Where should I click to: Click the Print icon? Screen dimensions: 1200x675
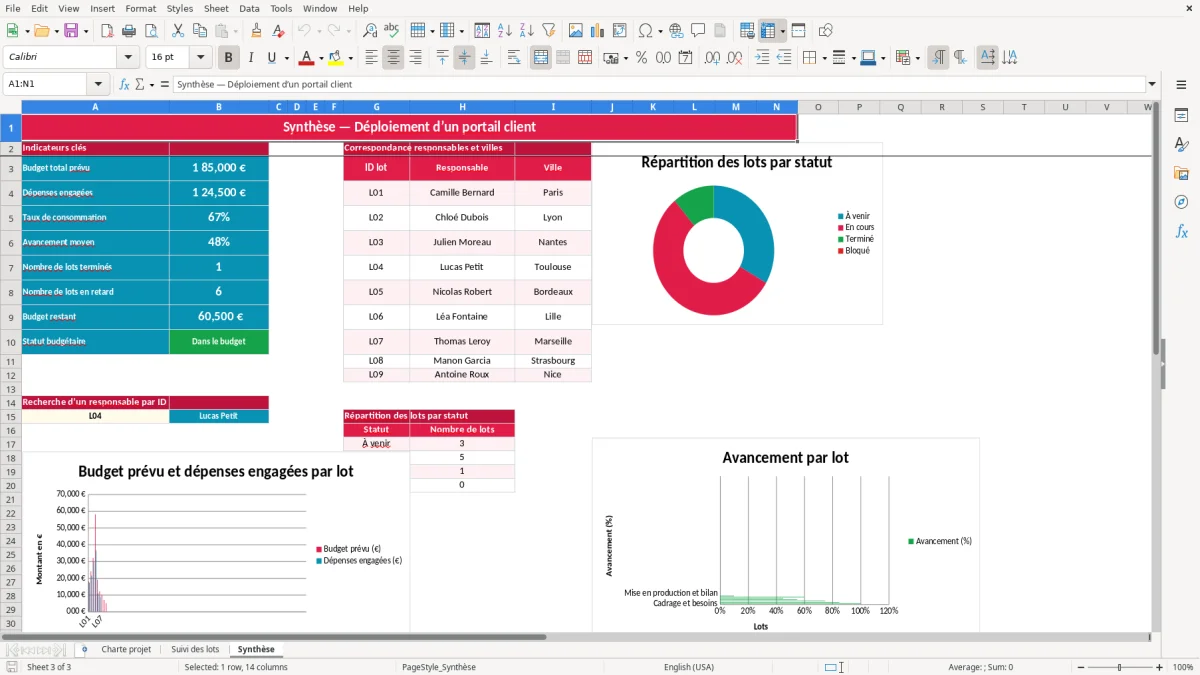[129, 31]
